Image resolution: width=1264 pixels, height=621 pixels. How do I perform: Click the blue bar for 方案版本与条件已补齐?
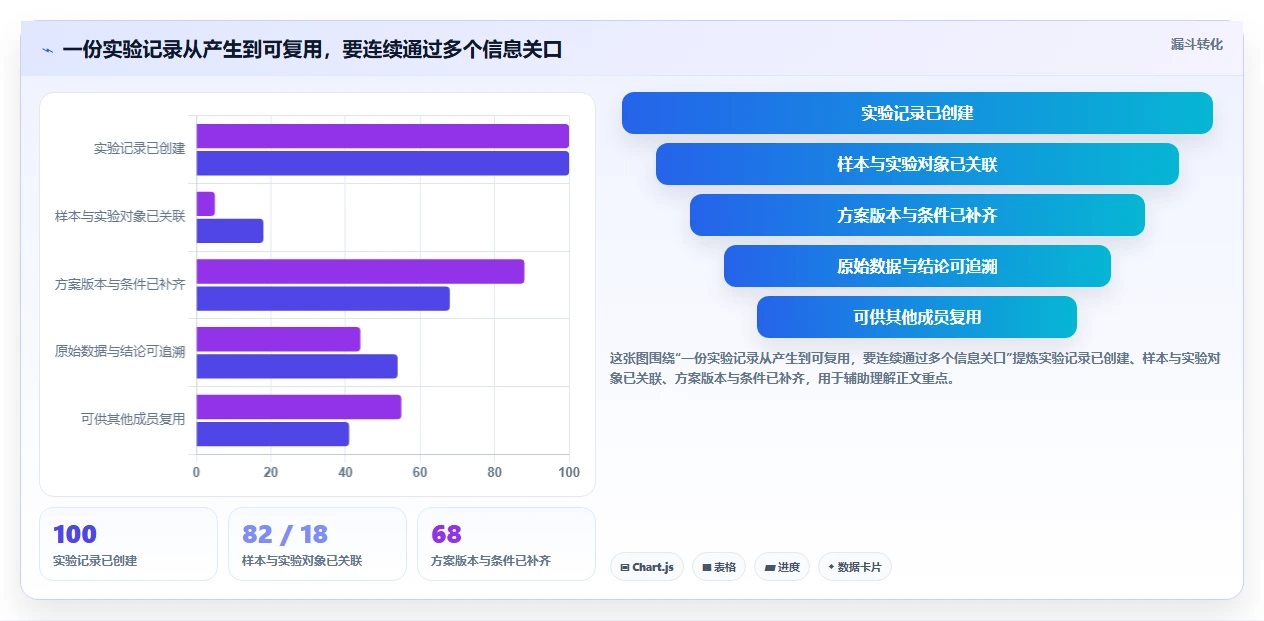point(323,299)
